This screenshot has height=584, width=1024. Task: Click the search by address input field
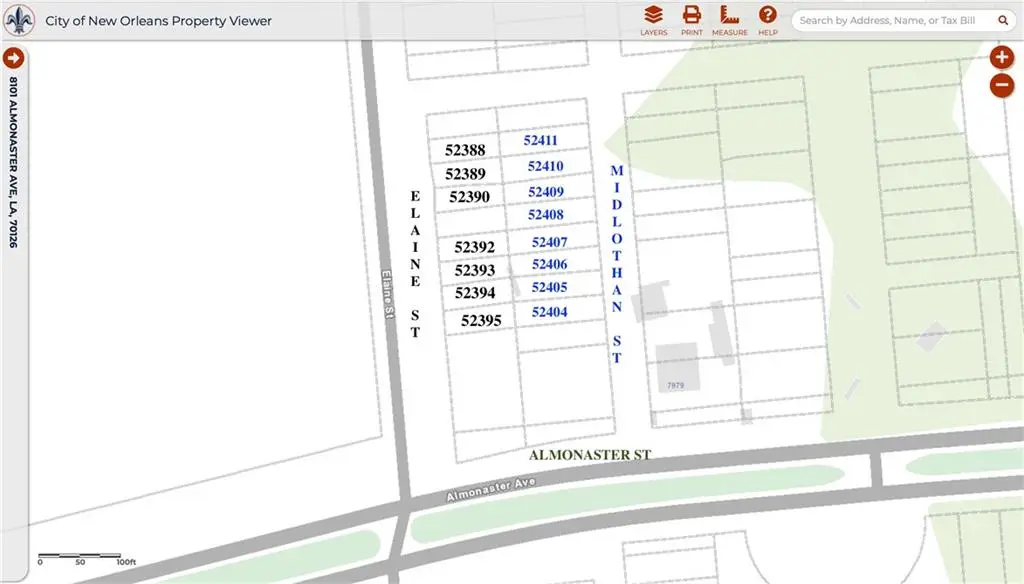pyautogui.click(x=890, y=19)
